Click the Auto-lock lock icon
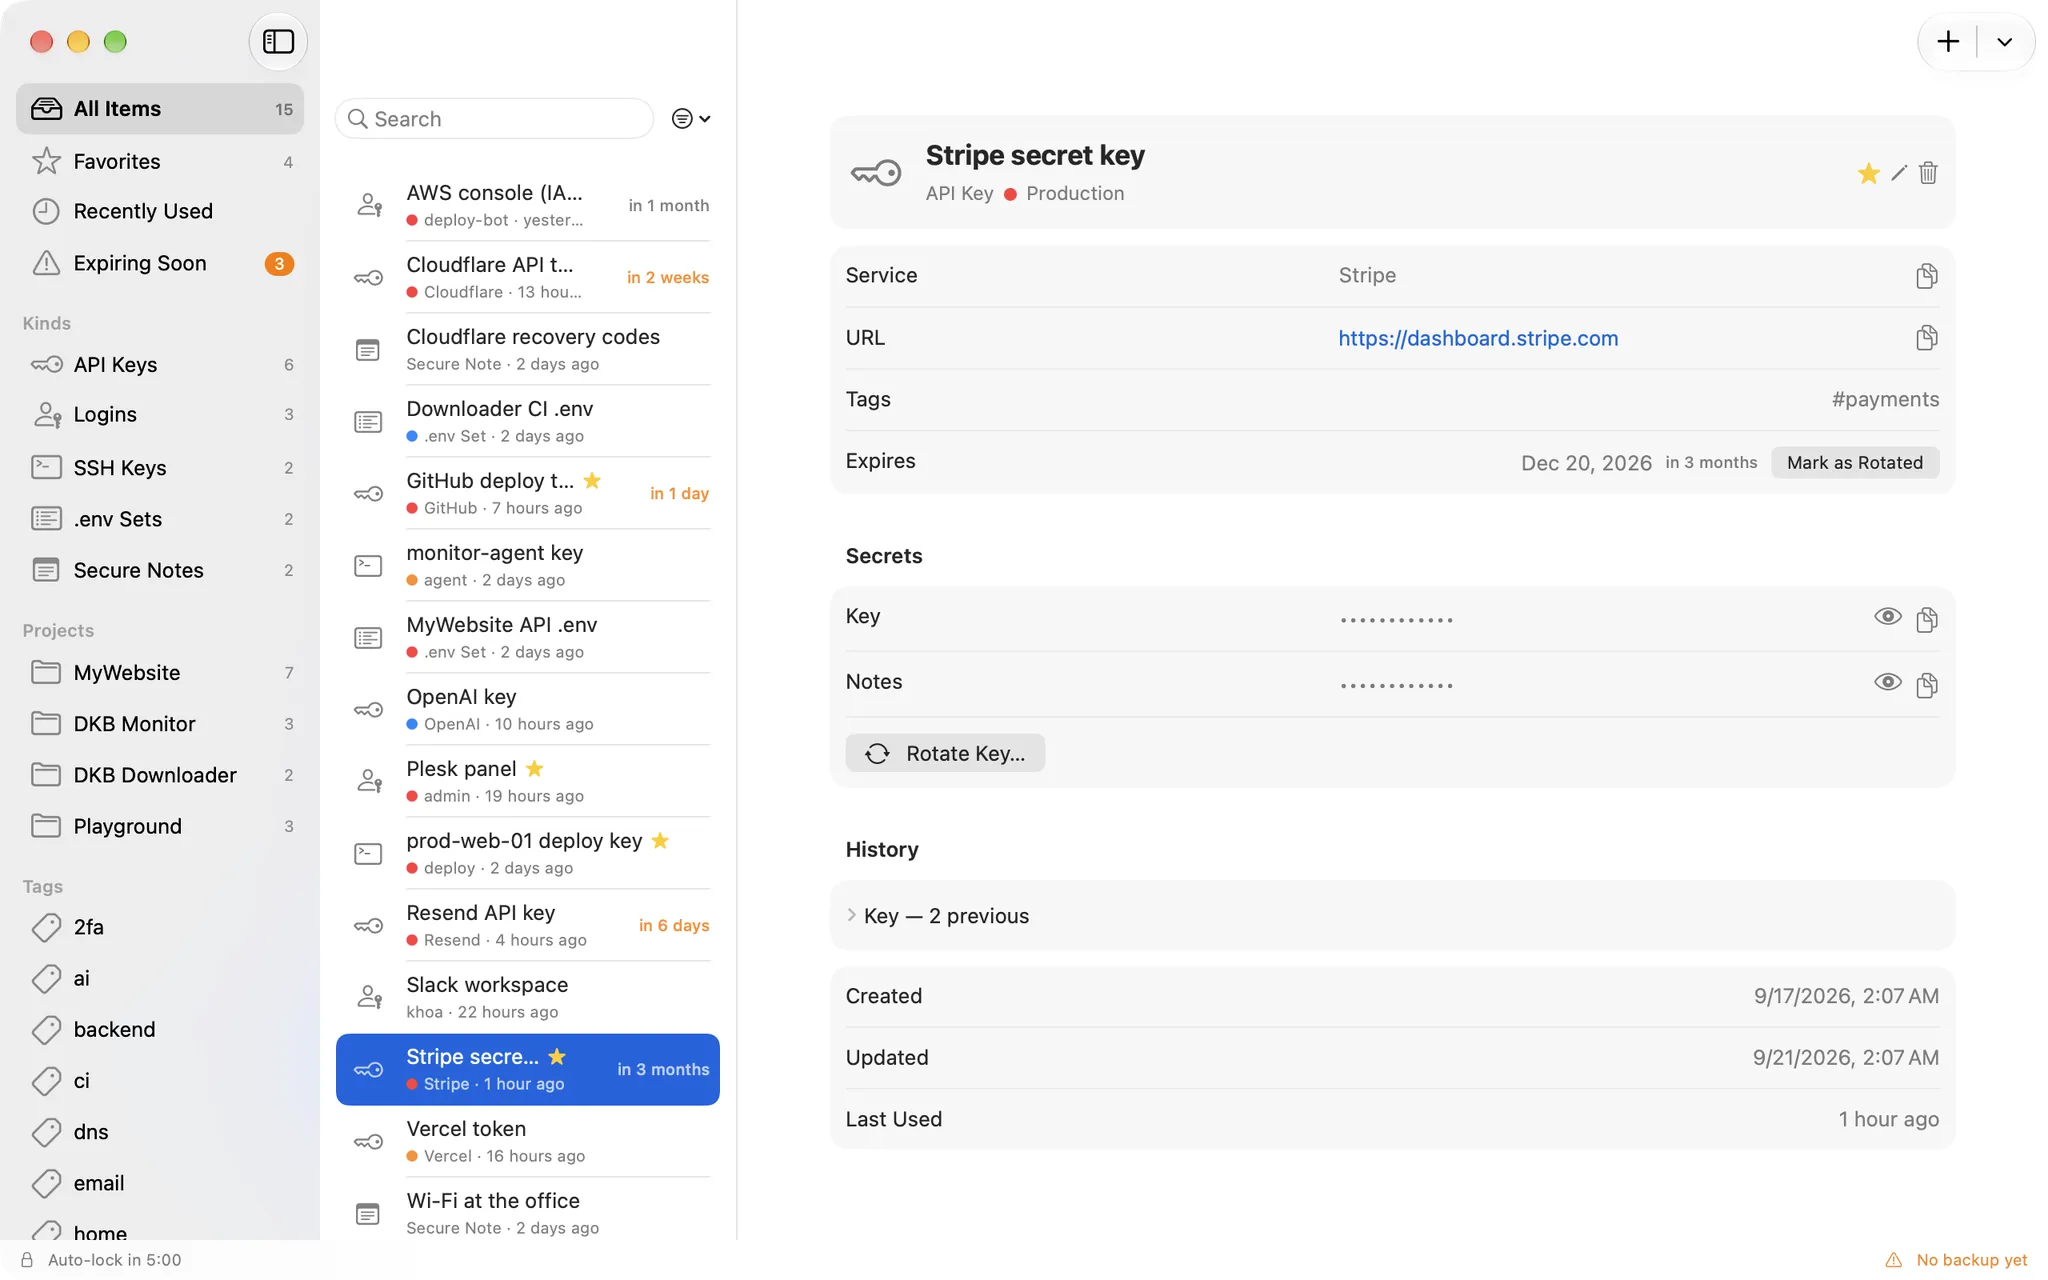This screenshot has height=1280, width=2048. point(27,1260)
